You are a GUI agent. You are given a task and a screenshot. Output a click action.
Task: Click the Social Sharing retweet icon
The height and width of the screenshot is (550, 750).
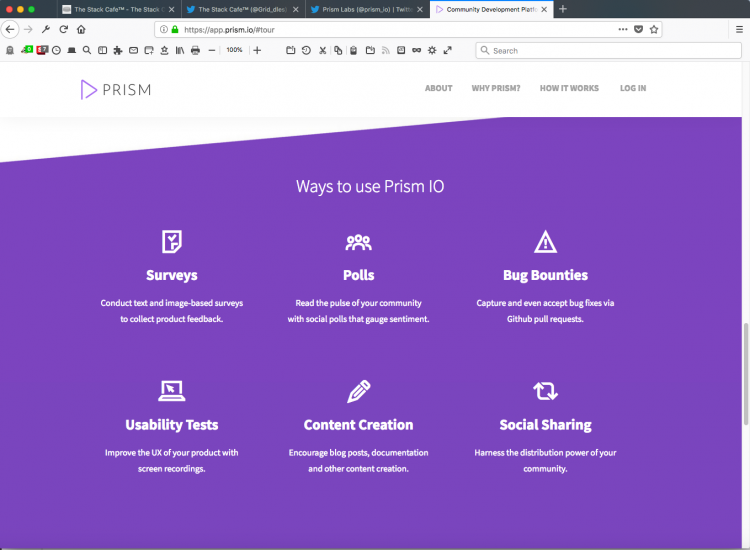tap(545, 391)
